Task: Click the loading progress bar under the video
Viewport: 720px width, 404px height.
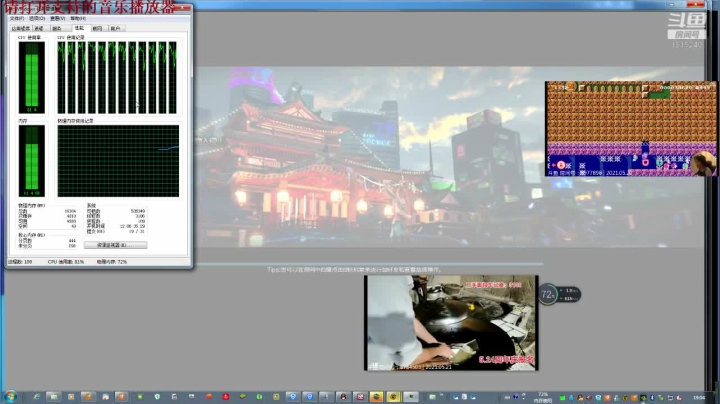Action: [370, 264]
